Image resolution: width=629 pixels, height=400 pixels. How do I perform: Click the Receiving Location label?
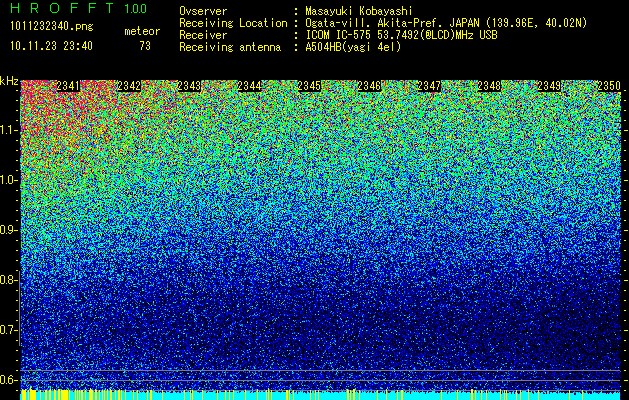tap(233, 23)
